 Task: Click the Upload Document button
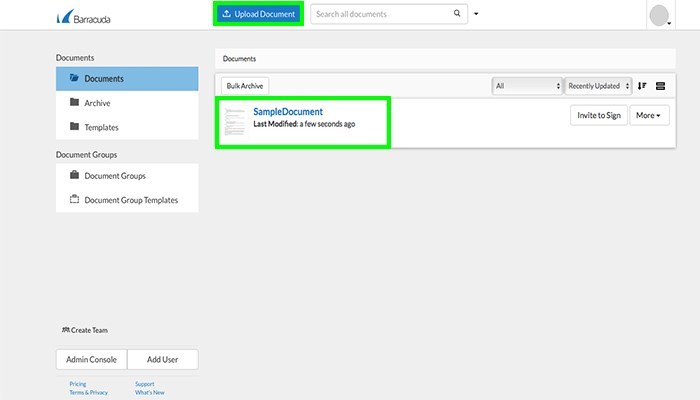[258, 14]
